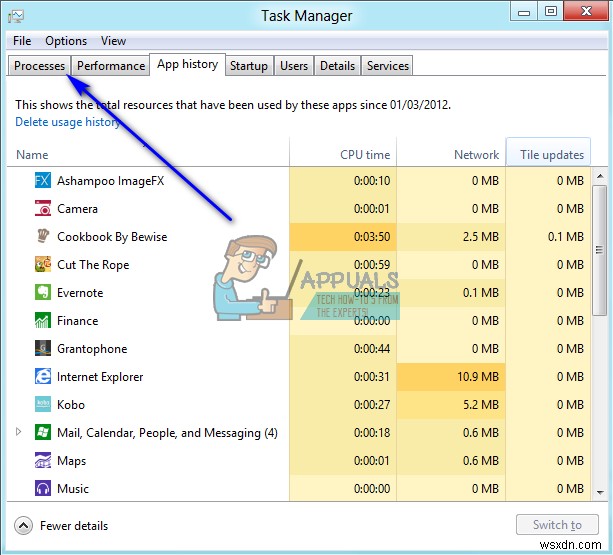Open the View menu
This screenshot has height=555, width=613.
coord(113,41)
